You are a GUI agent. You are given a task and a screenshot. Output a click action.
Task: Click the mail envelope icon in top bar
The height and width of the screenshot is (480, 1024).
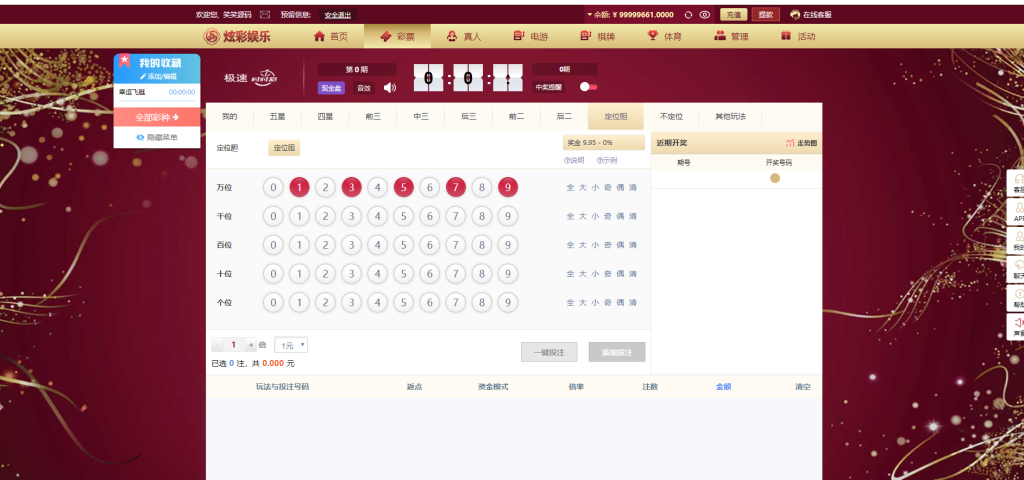pos(265,15)
